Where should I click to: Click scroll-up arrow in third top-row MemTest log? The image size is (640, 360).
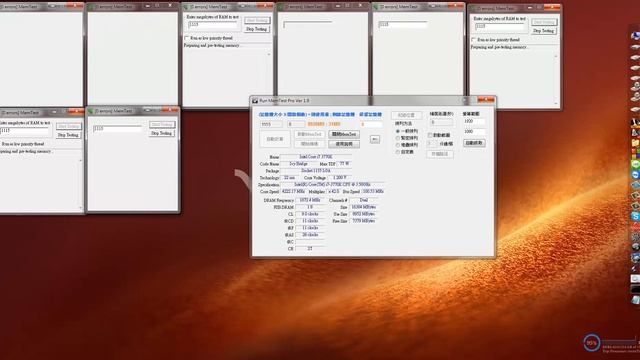(x=269, y=54)
